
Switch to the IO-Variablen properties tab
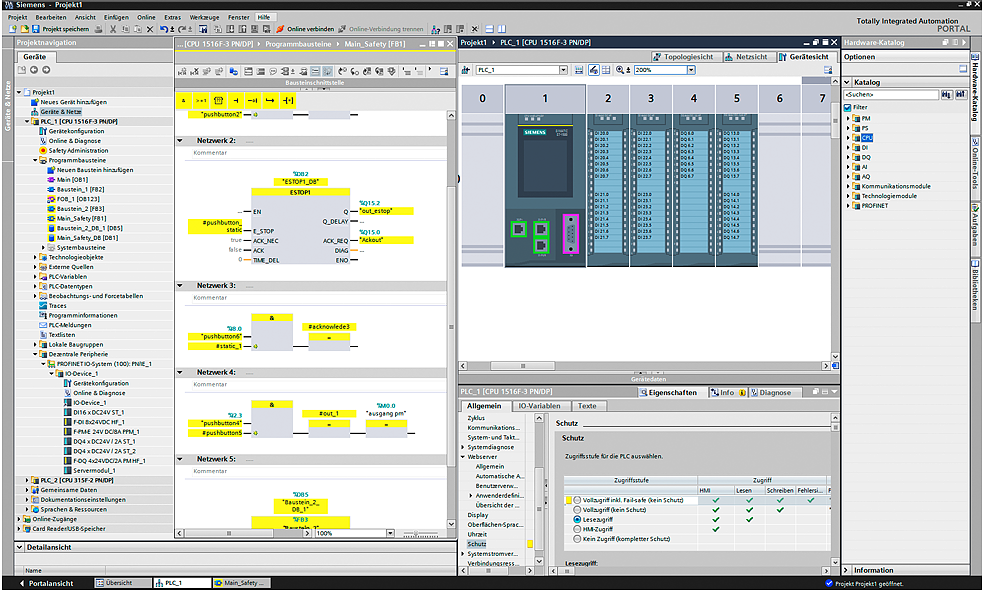pyautogui.click(x=541, y=406)
